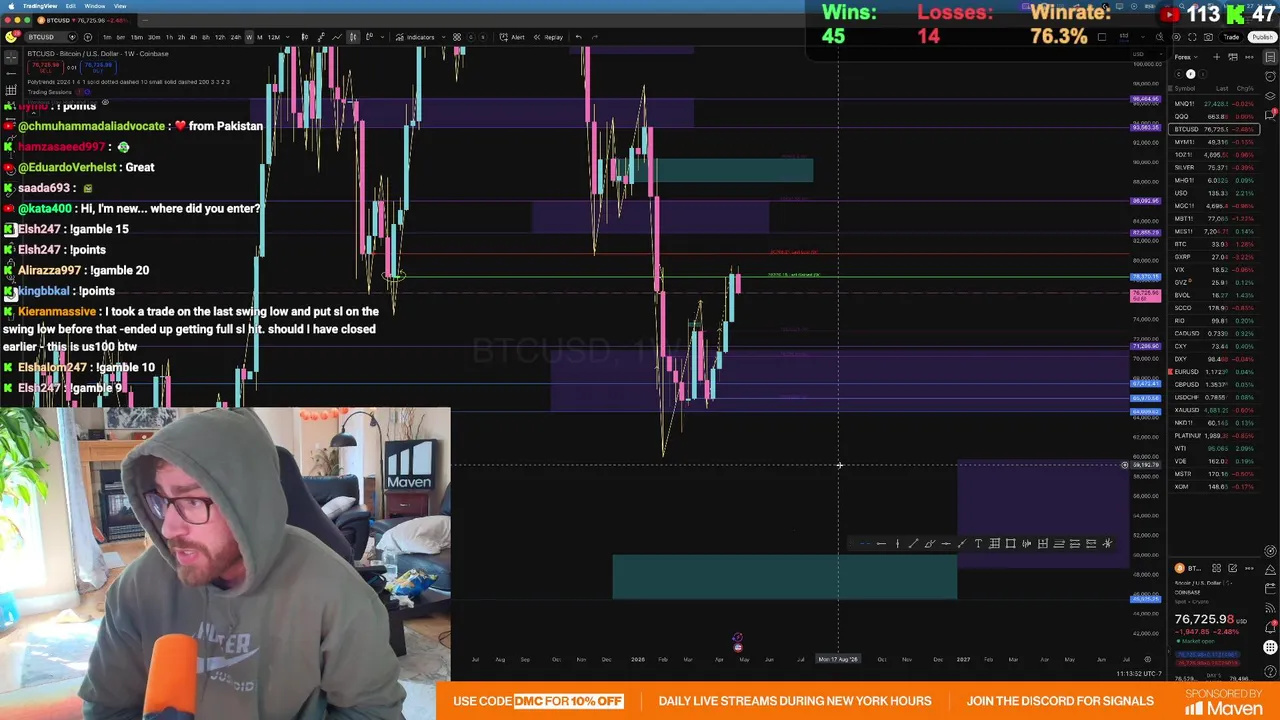
Task: Open the watchlist panel icon in right sidebar
Action: [1270, 57]
